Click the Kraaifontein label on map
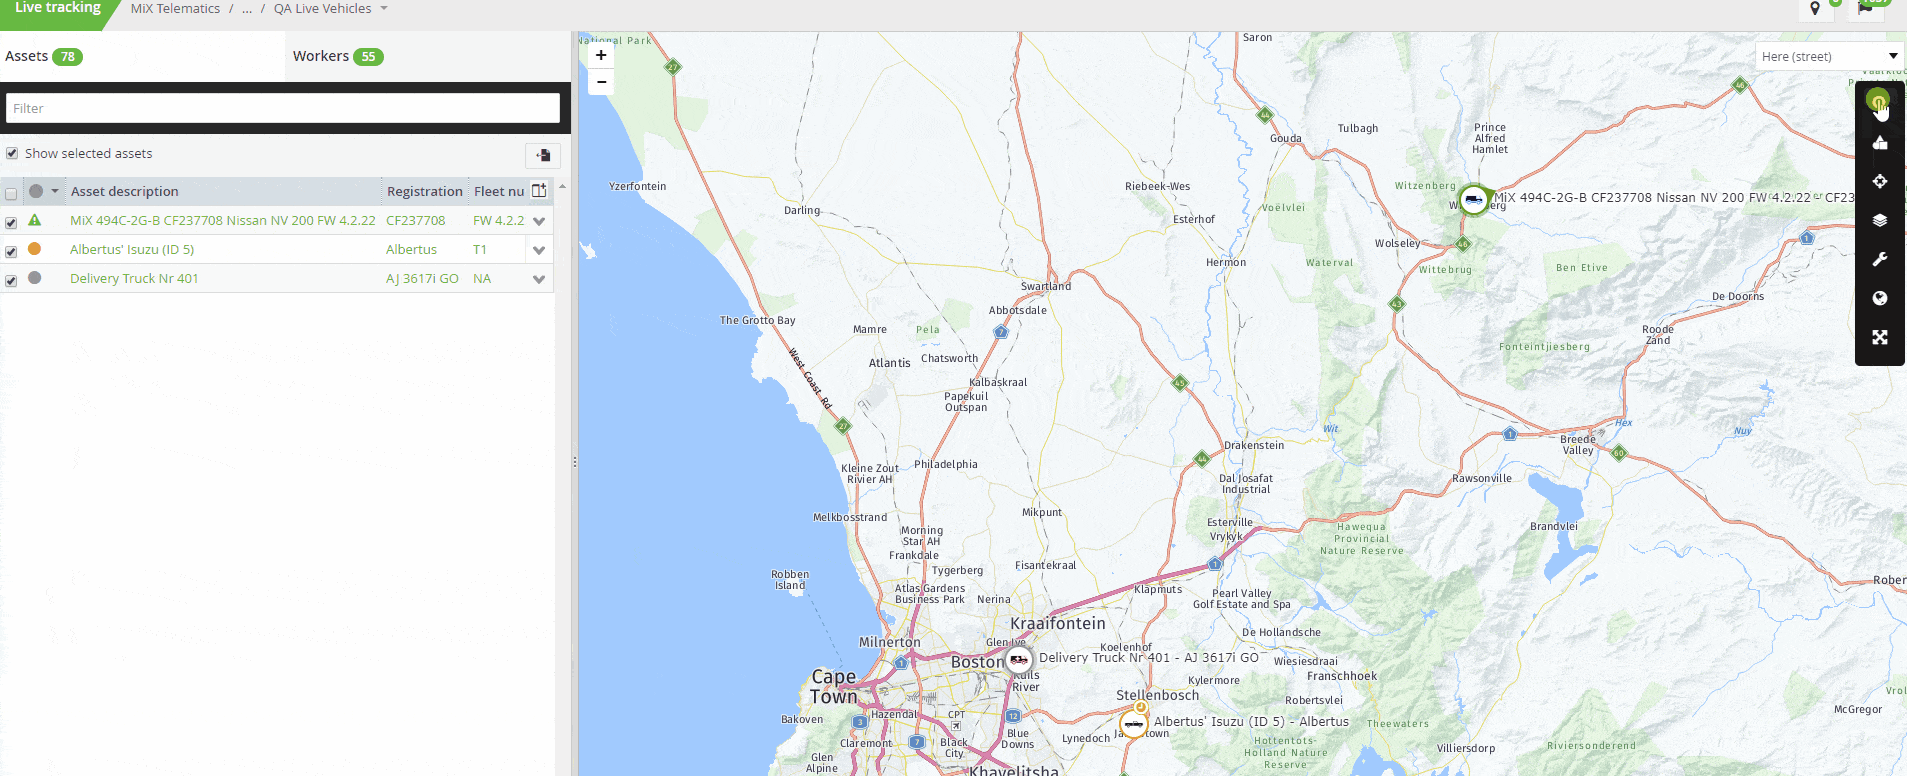The image size is (1907, 776). [x=1058, y=623]
